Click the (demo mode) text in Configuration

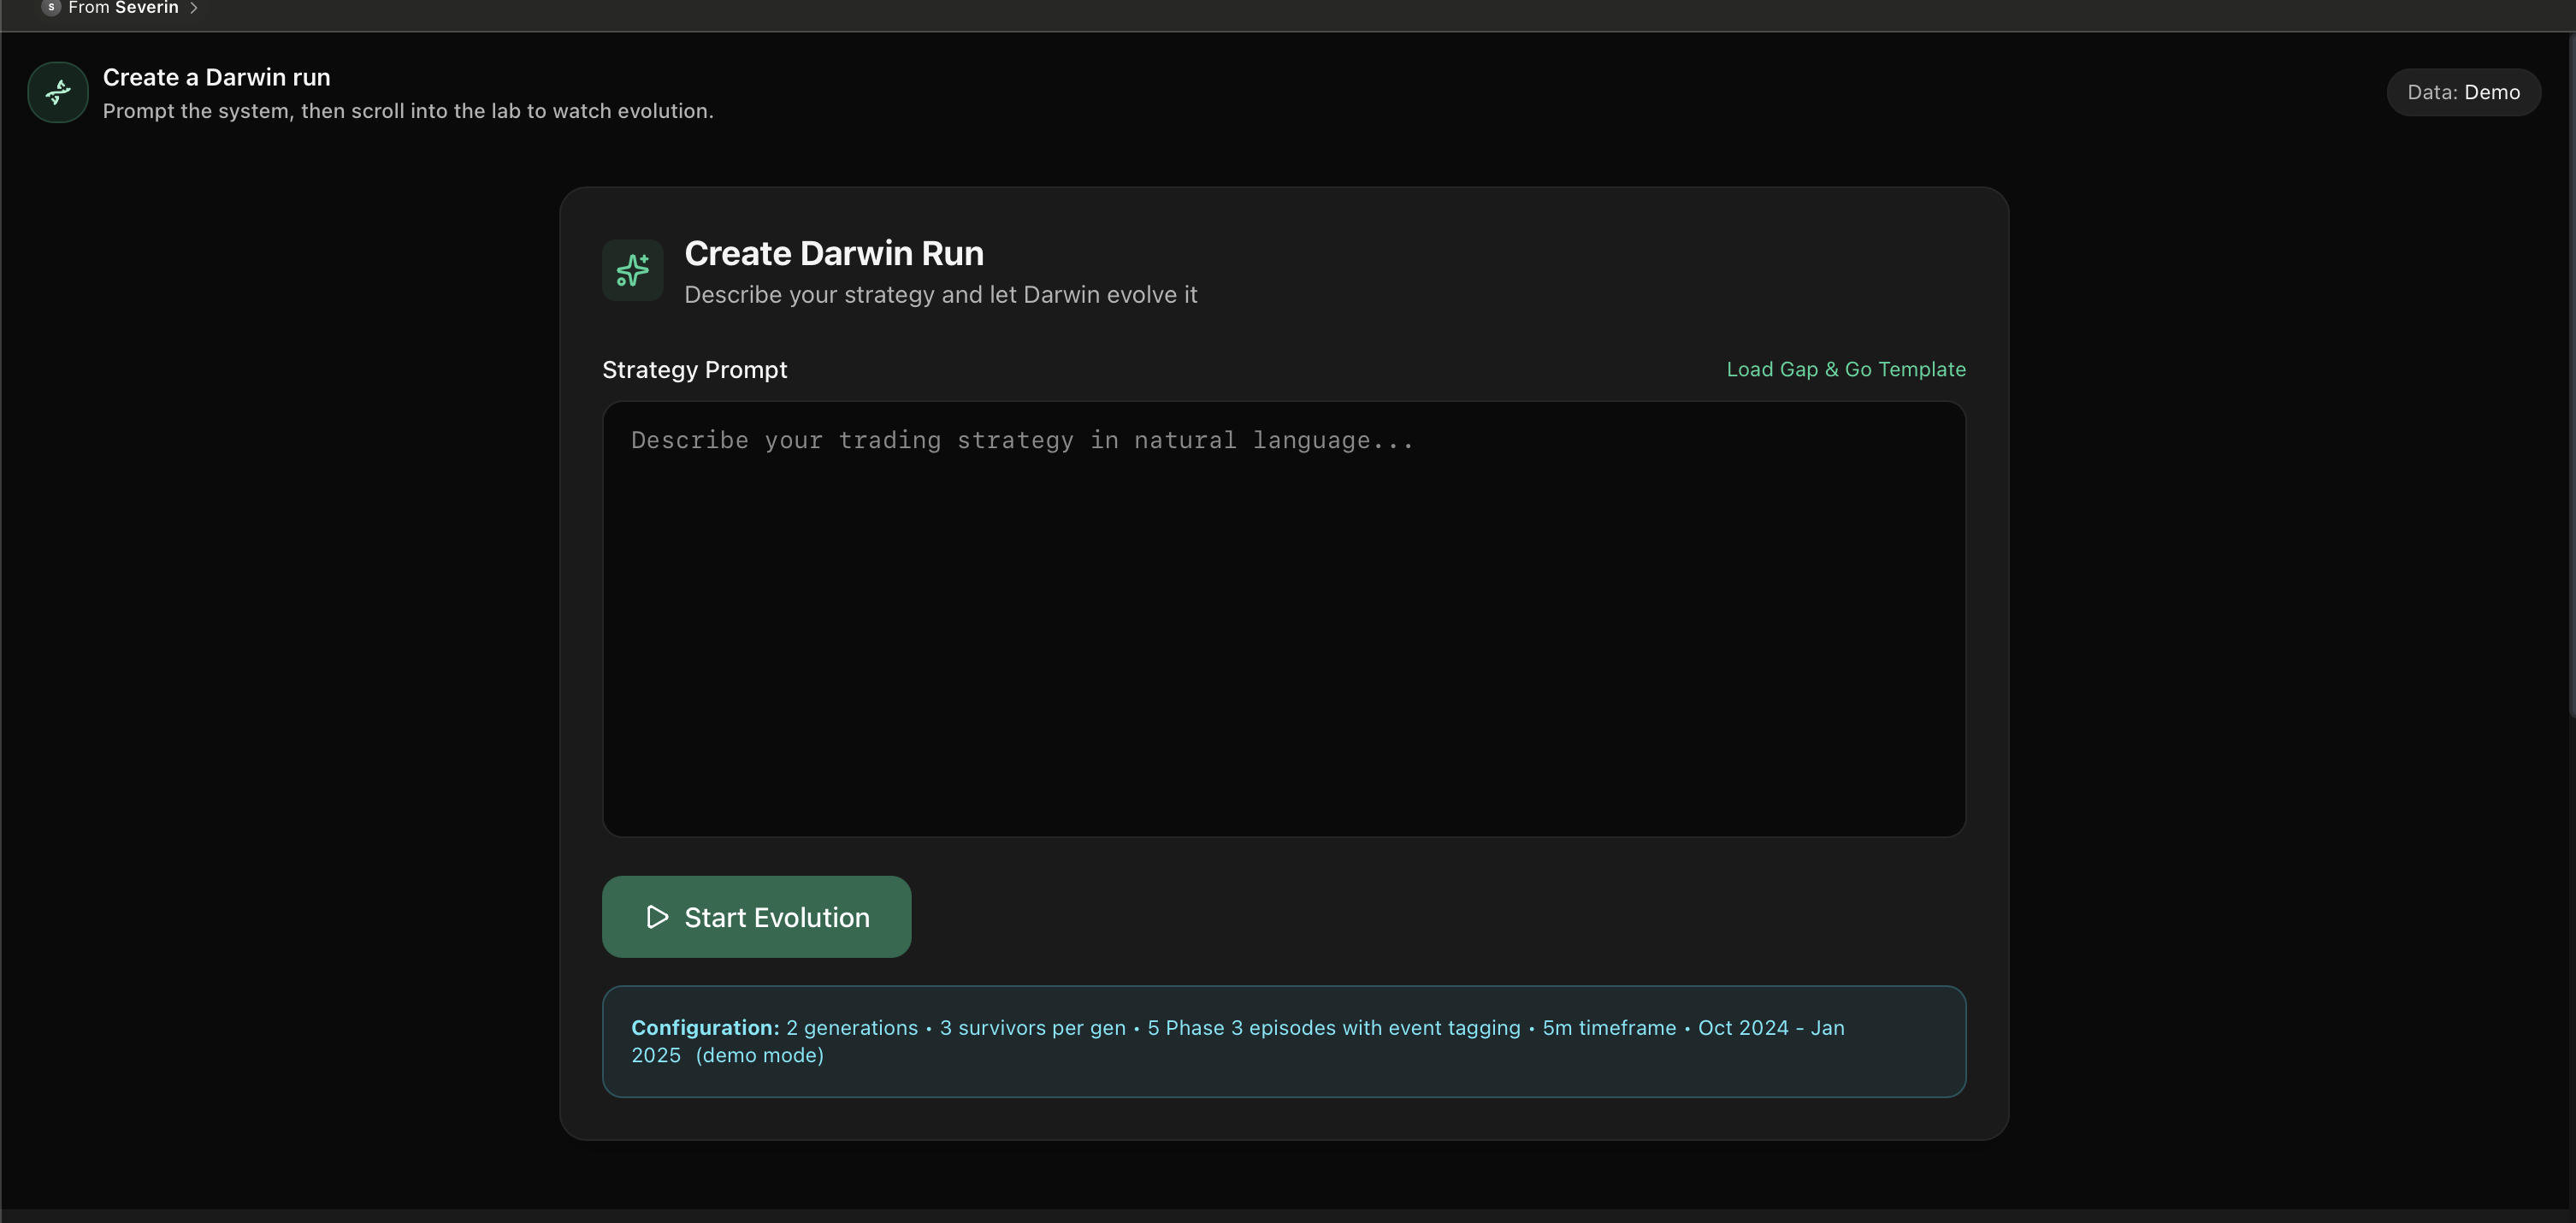(759, 1055)
